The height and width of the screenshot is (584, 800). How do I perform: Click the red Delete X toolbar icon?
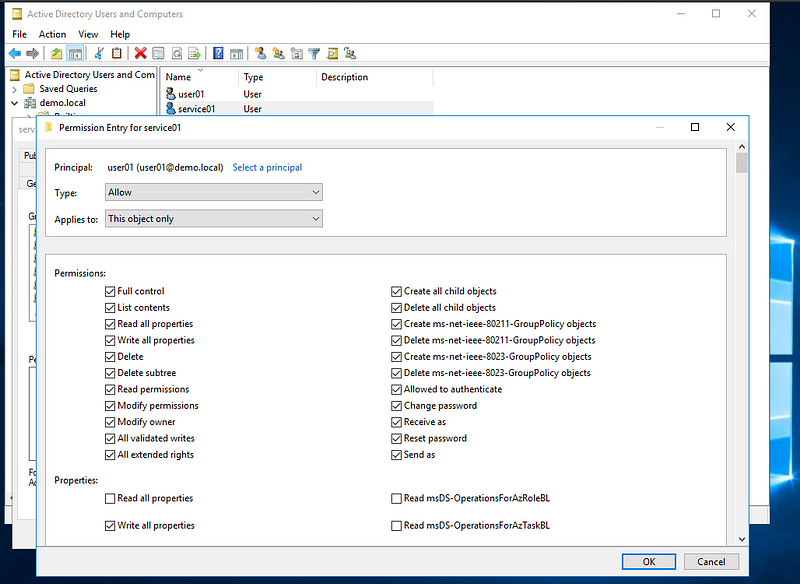141,53
